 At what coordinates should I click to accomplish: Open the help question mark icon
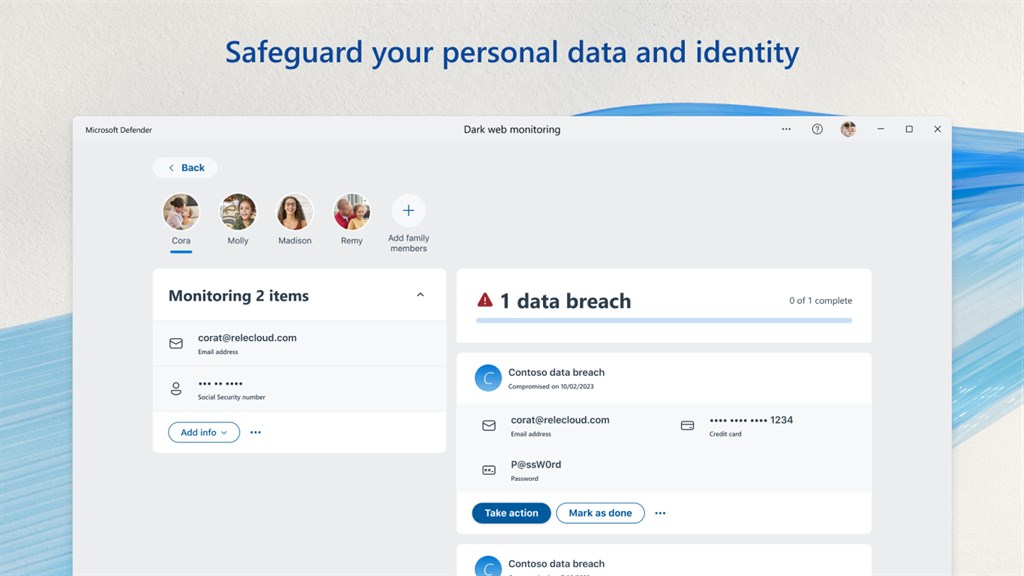(817, 129)
